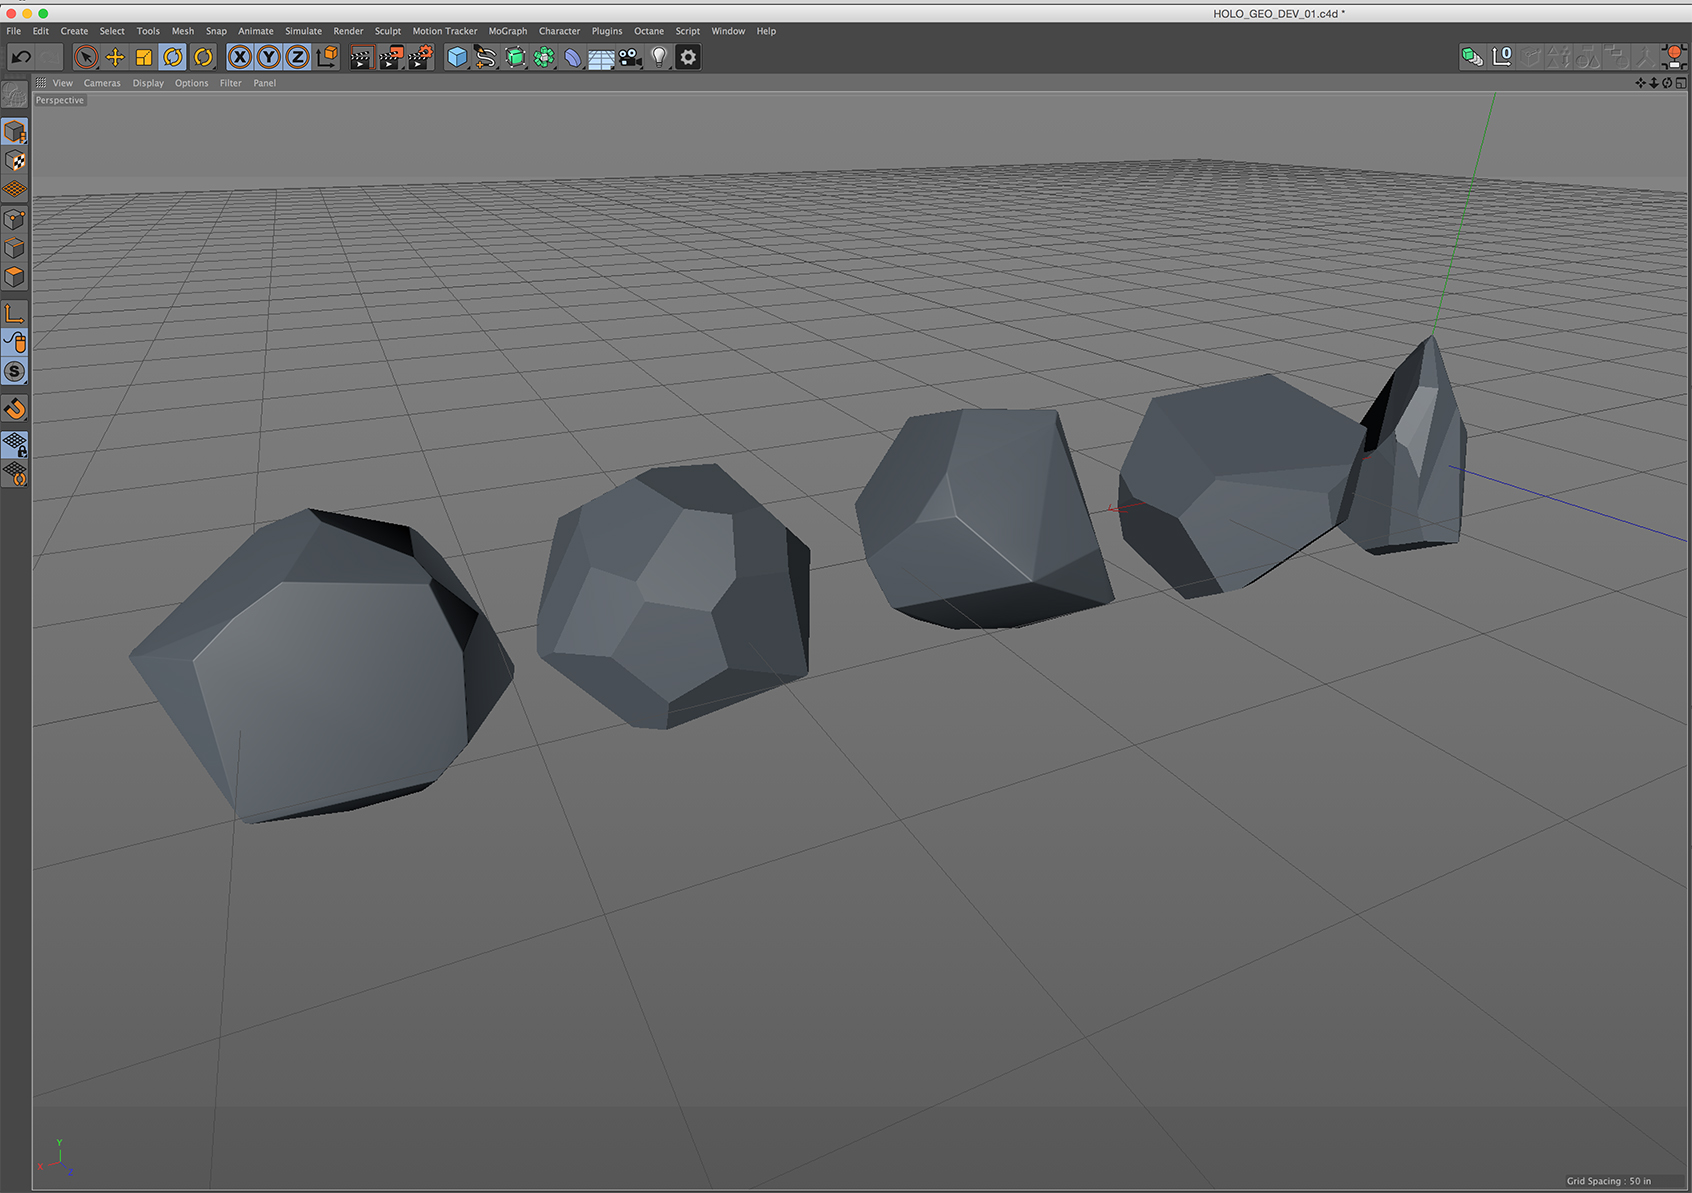The height and width of the screenshot is (1193, 1692).
Task: Click the Undo arrow icon
Action: click(20, 57)
